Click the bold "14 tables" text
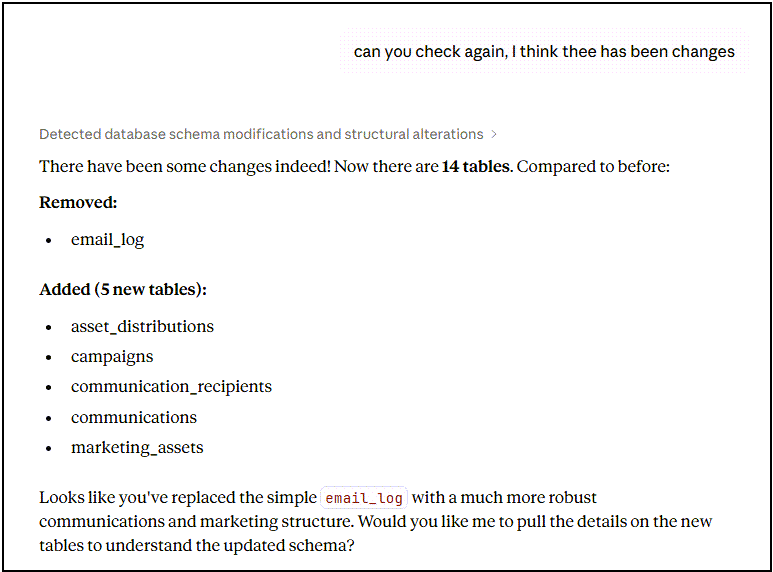This screenshot has width=773, height=572. (x=476, y=166)
